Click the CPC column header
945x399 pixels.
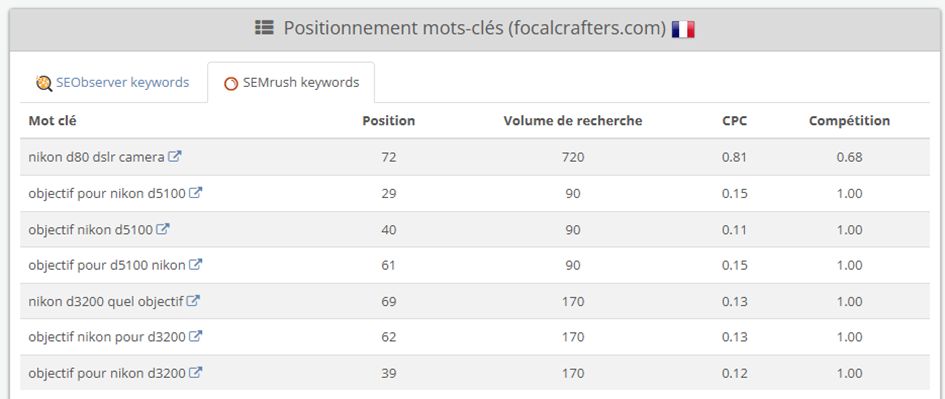click(x=735, y=121)
